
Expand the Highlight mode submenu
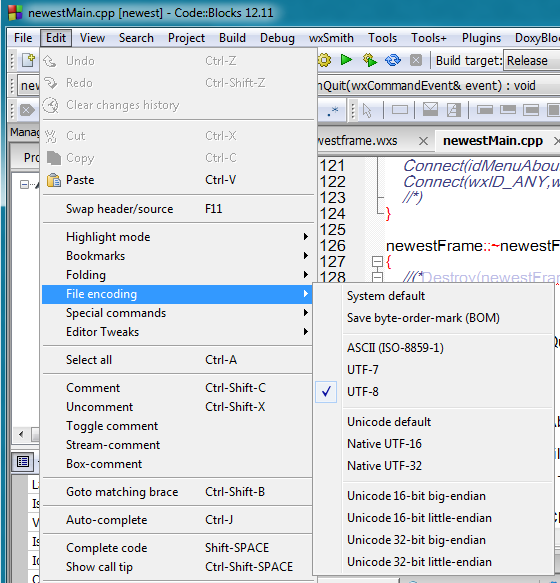coord(177,237)
